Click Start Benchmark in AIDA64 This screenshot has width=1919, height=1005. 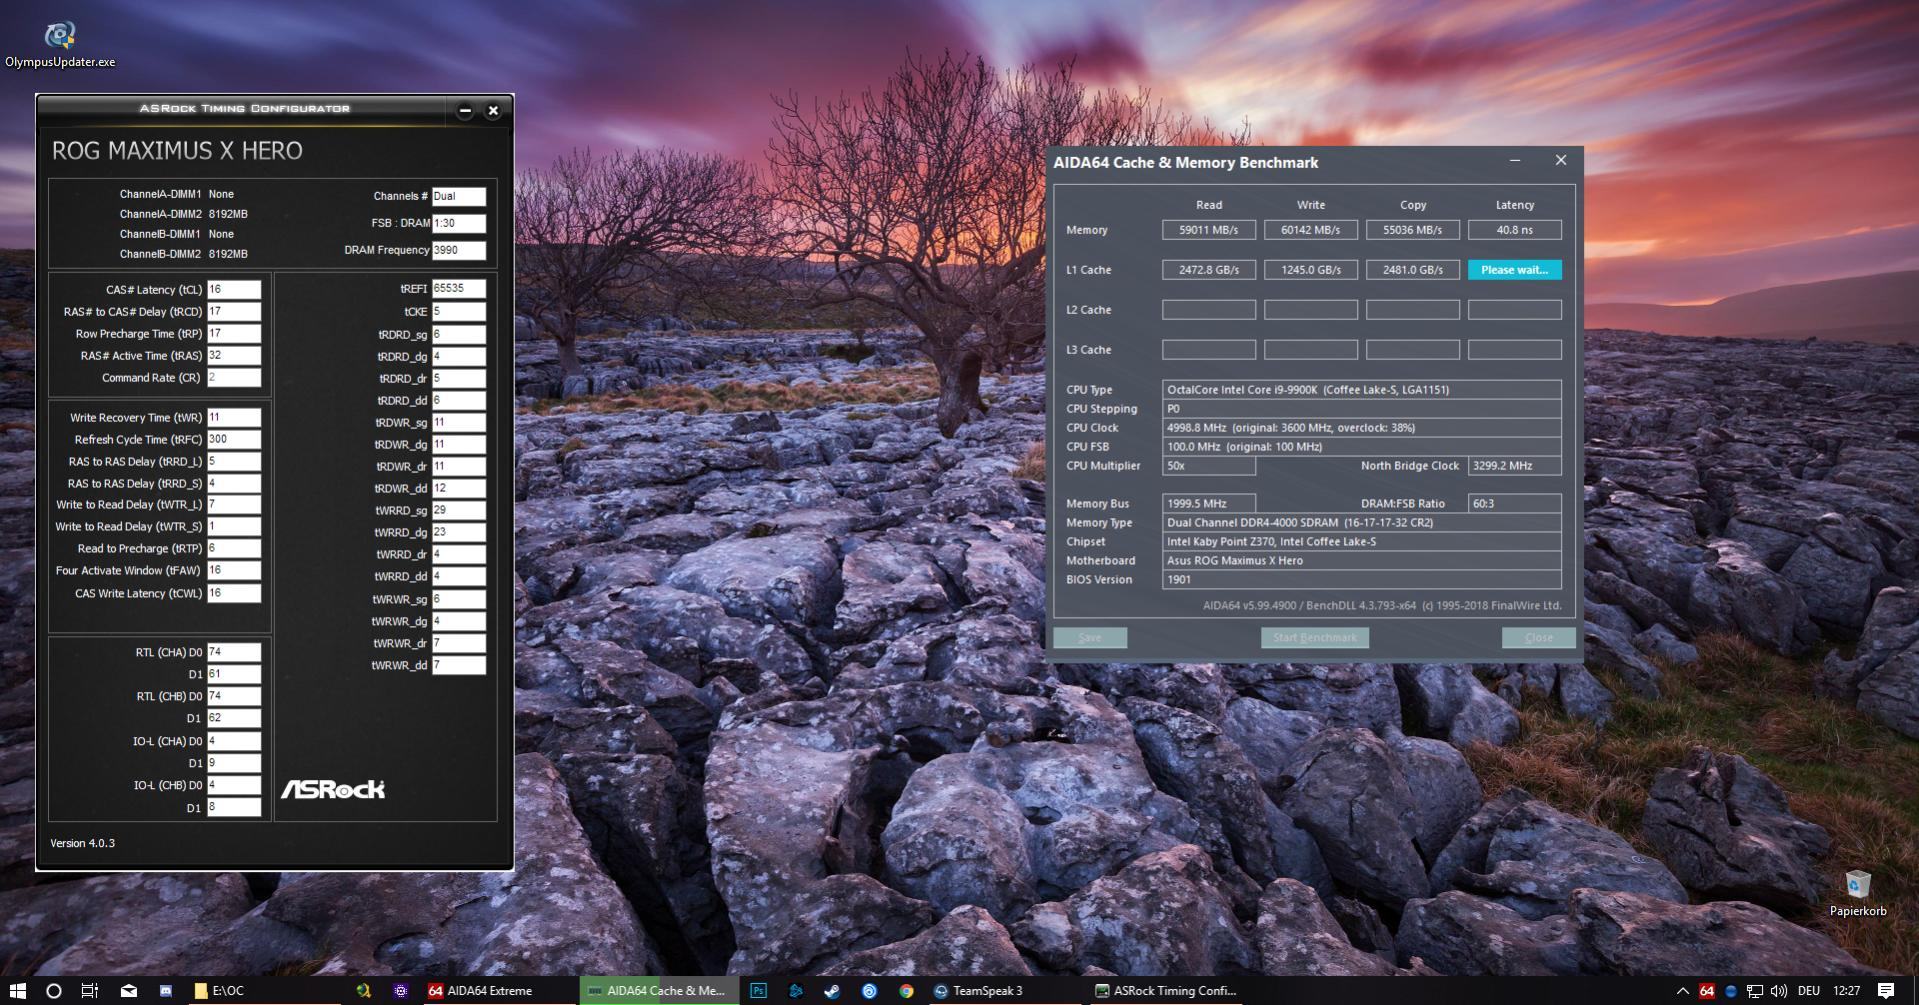pos(1314,638)
